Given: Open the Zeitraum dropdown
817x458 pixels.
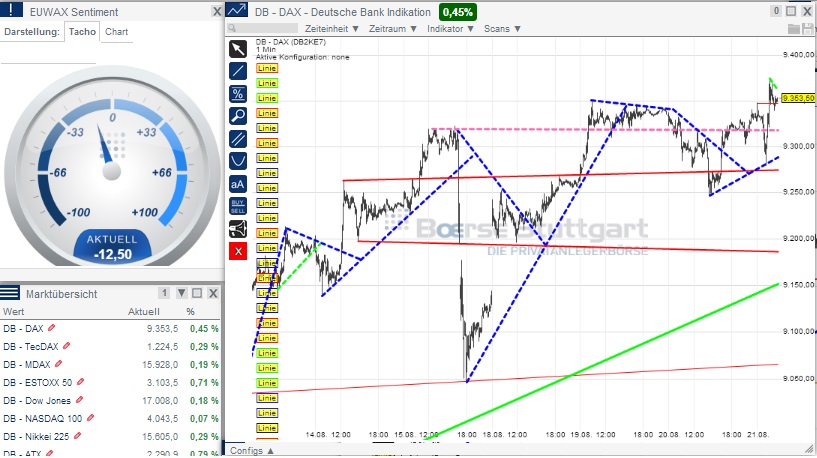Looking at the screenshot, I should click(392, 29).
